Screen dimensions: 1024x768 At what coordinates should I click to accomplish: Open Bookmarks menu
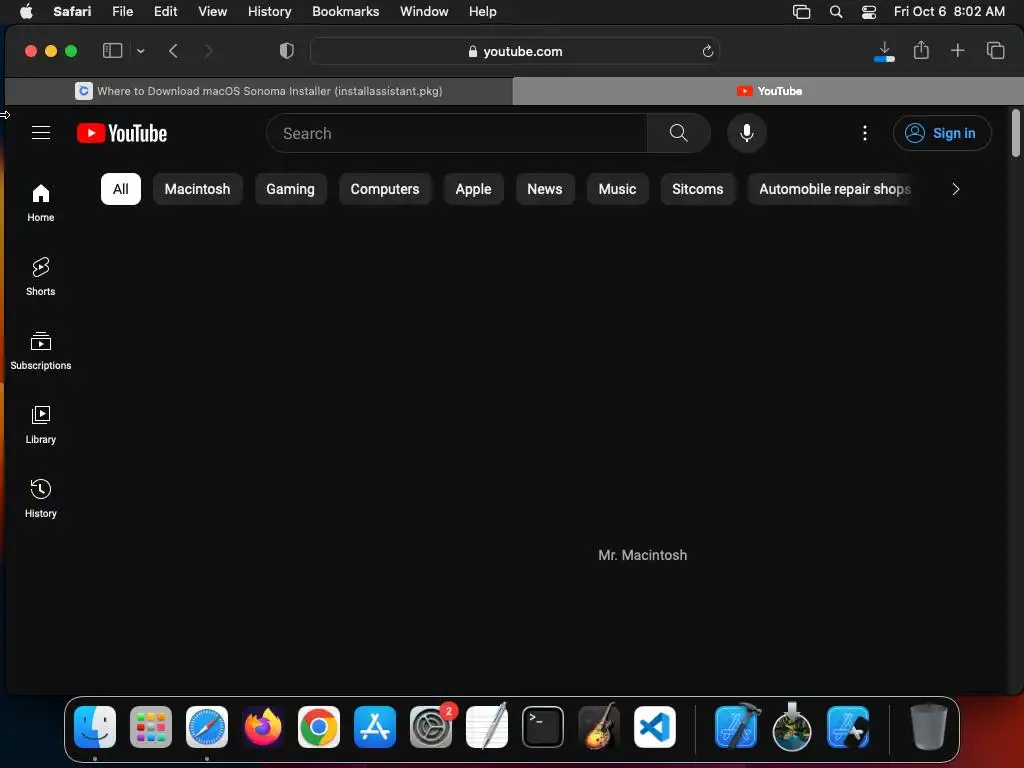(x=345, y=12)
